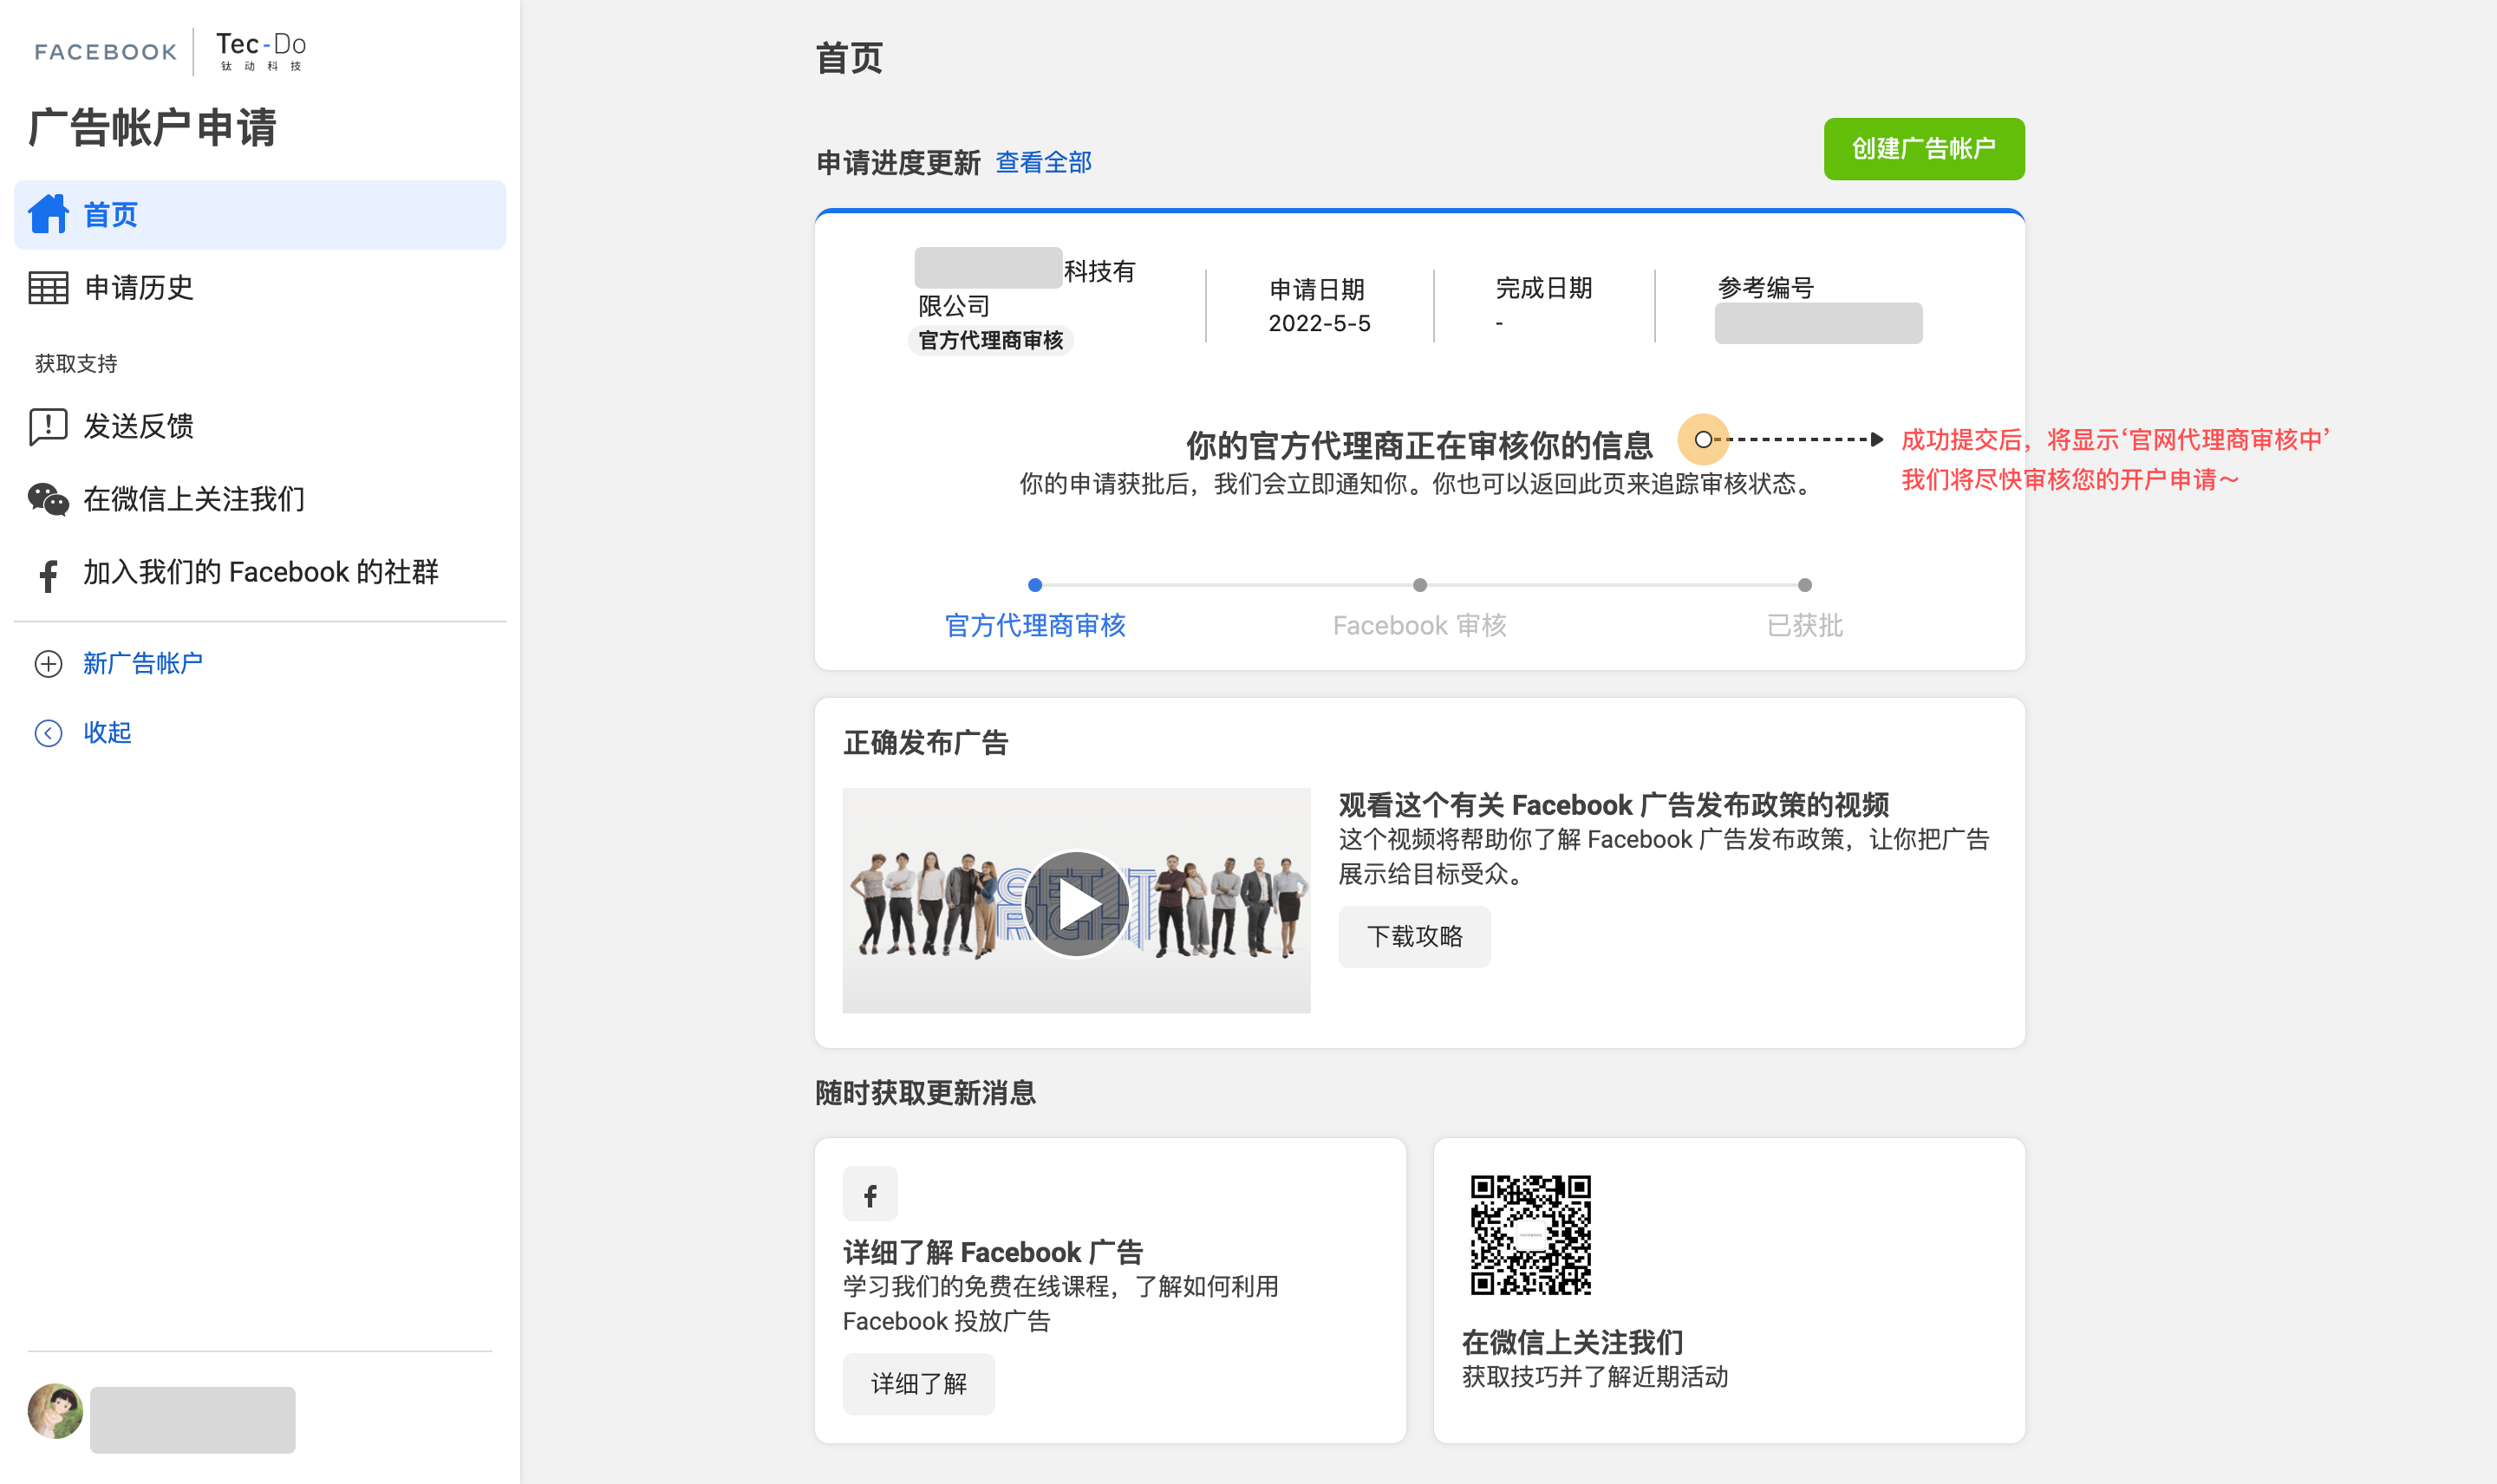Open 加入我们的 Facebook 的社群 link

pyautogui.click(x=260, y=572)
